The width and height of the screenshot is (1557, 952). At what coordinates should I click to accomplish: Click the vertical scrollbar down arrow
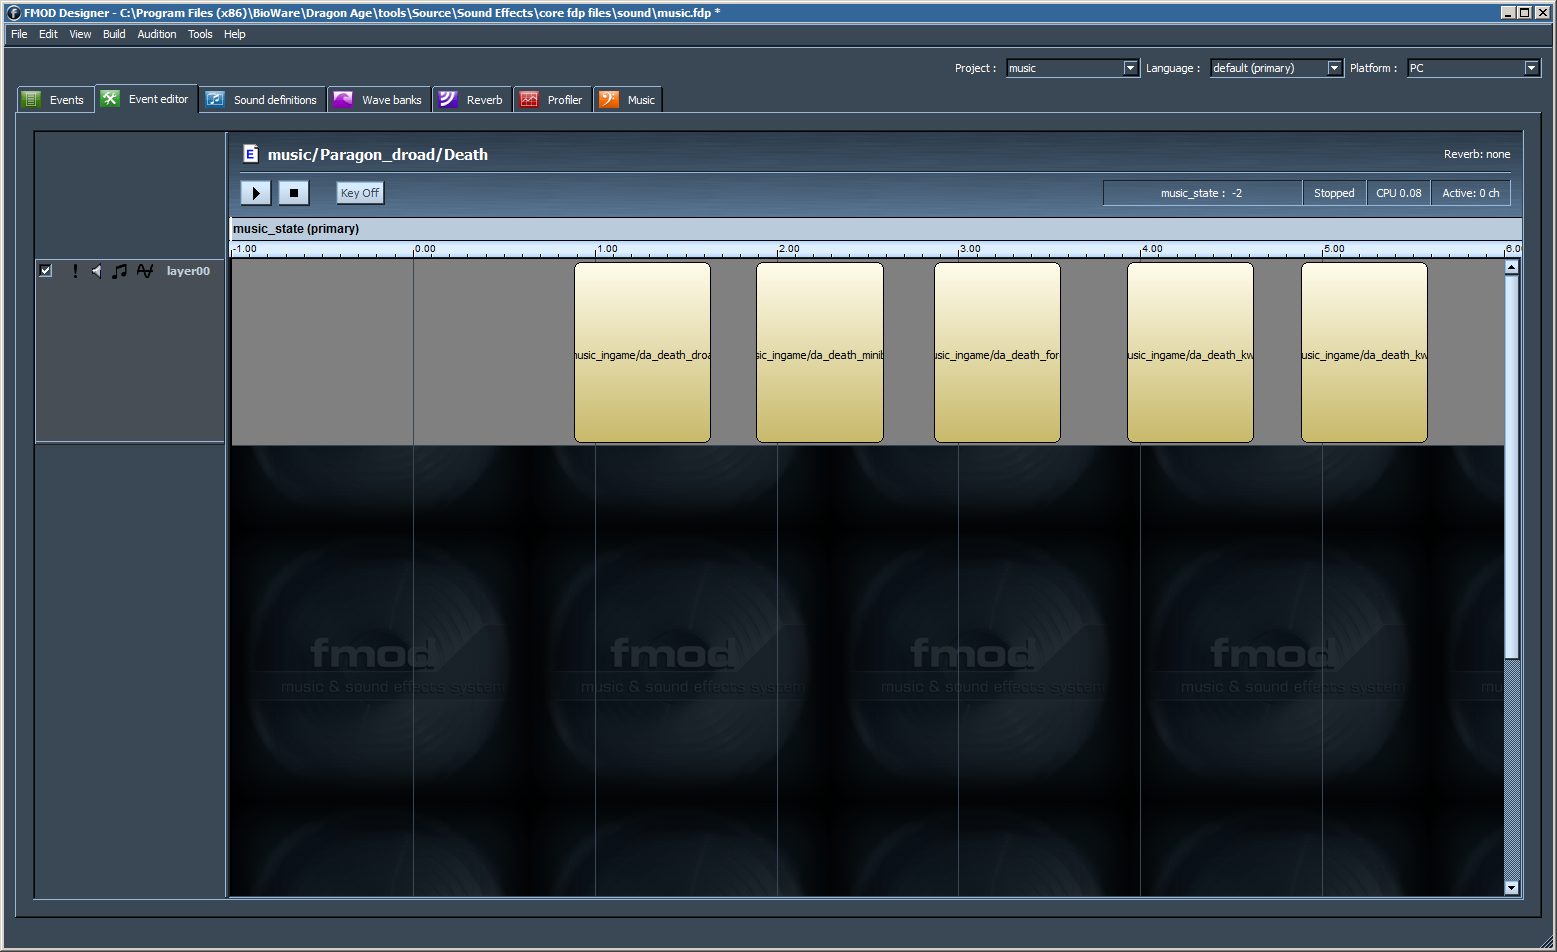pos(1511,887)
